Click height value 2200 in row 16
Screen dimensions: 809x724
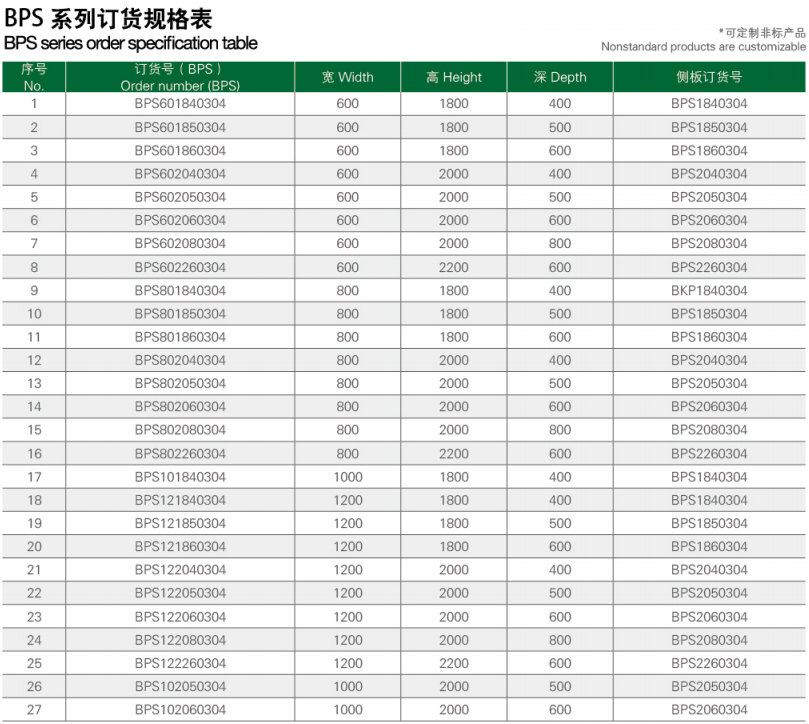click(x=454, y=454)
